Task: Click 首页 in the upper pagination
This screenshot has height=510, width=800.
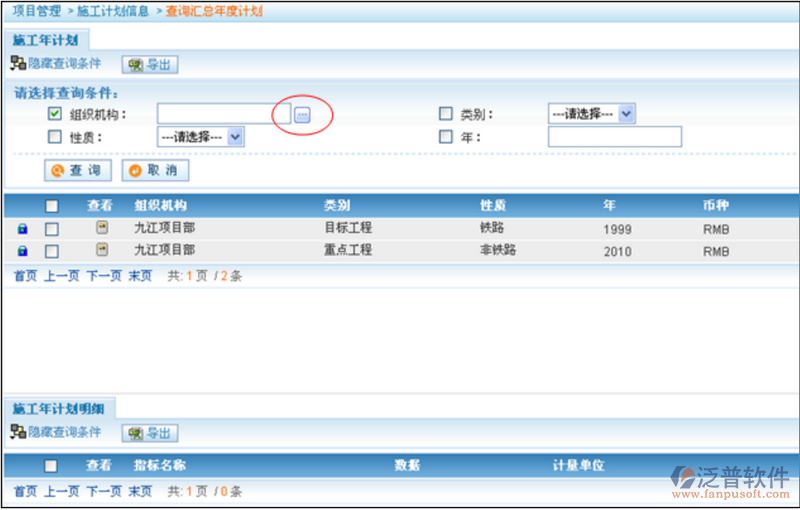Action: [26, 276]
